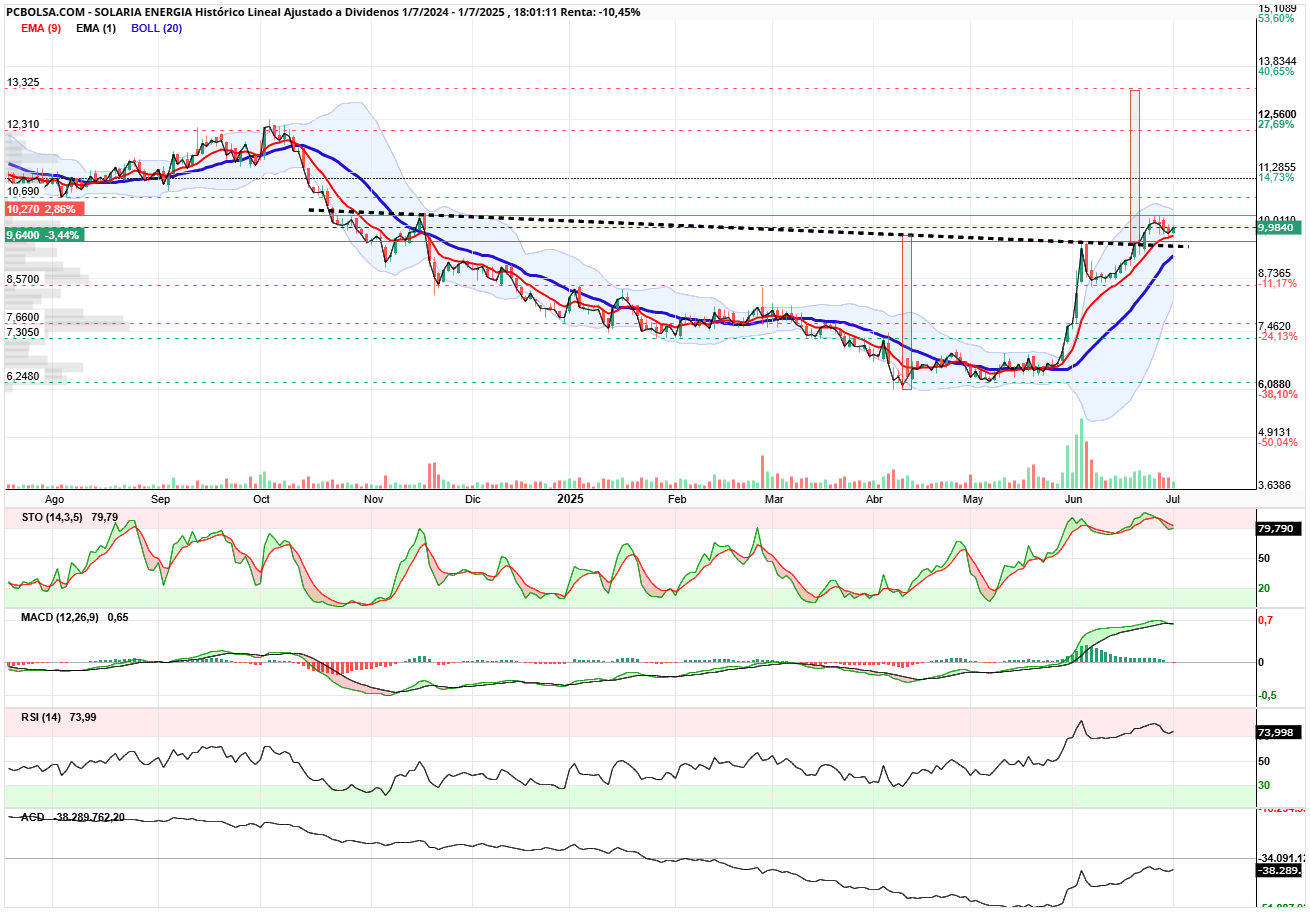Click the 14,73% percentage axis label
The width and height of the screenshot is (1310, 912).
coord(1277,177)
